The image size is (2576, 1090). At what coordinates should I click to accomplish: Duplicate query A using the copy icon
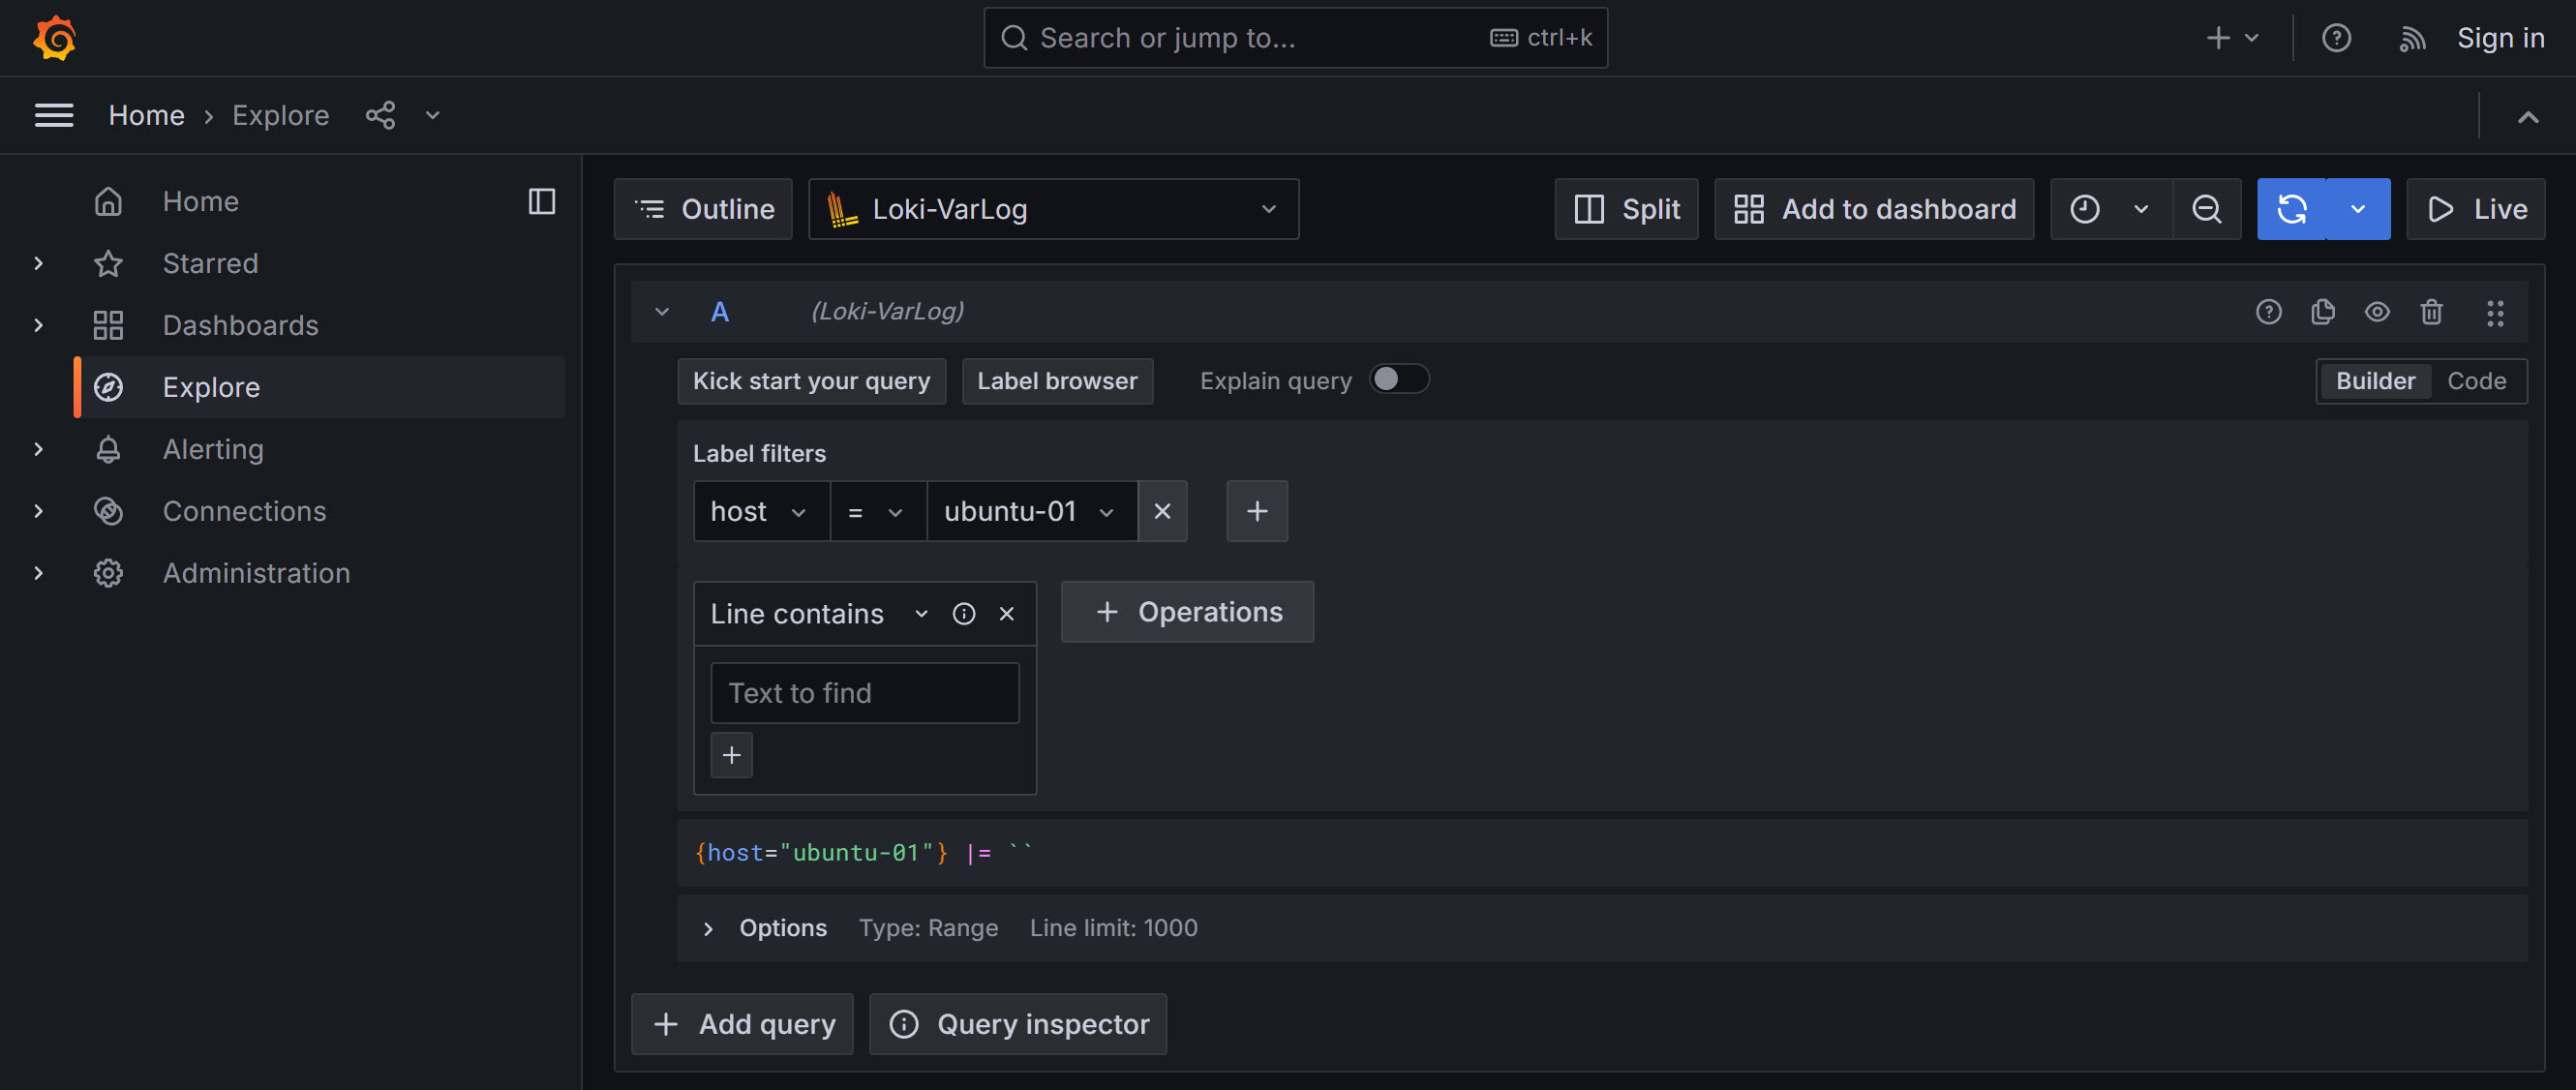pos(2324,312)
